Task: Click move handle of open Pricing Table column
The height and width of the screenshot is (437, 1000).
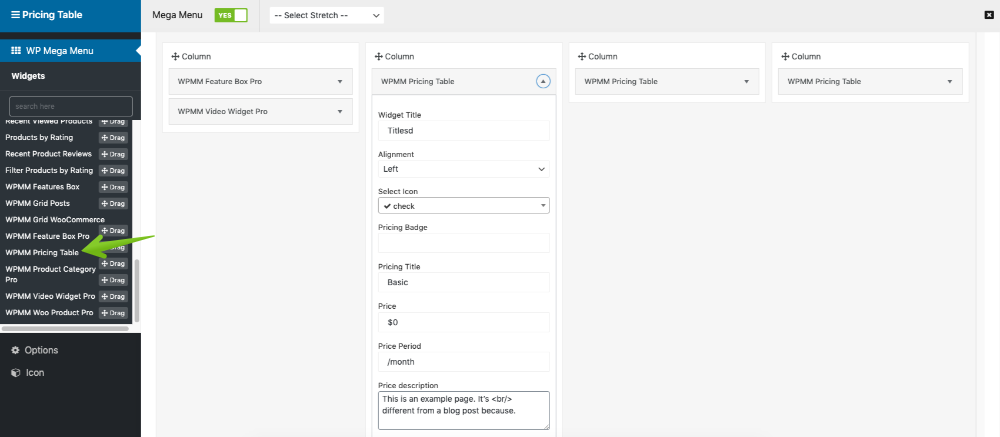Action: pyautogui.click(x=378, y=57)
